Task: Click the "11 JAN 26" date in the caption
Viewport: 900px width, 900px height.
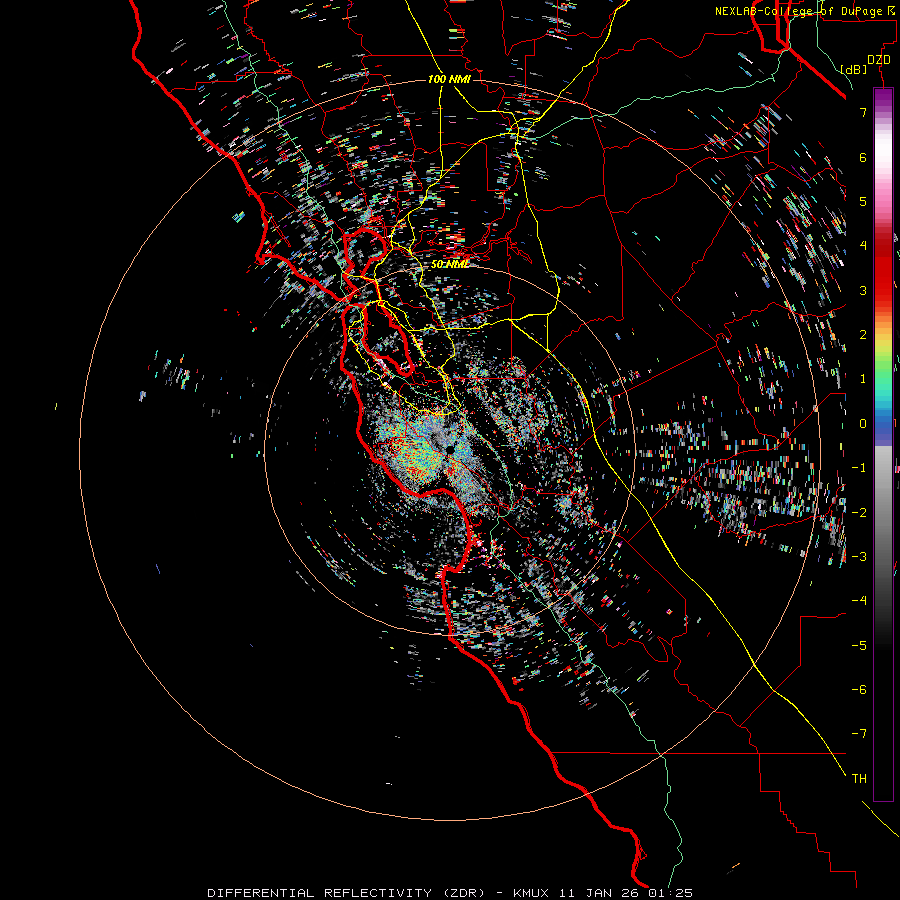Action: point(599,893)
